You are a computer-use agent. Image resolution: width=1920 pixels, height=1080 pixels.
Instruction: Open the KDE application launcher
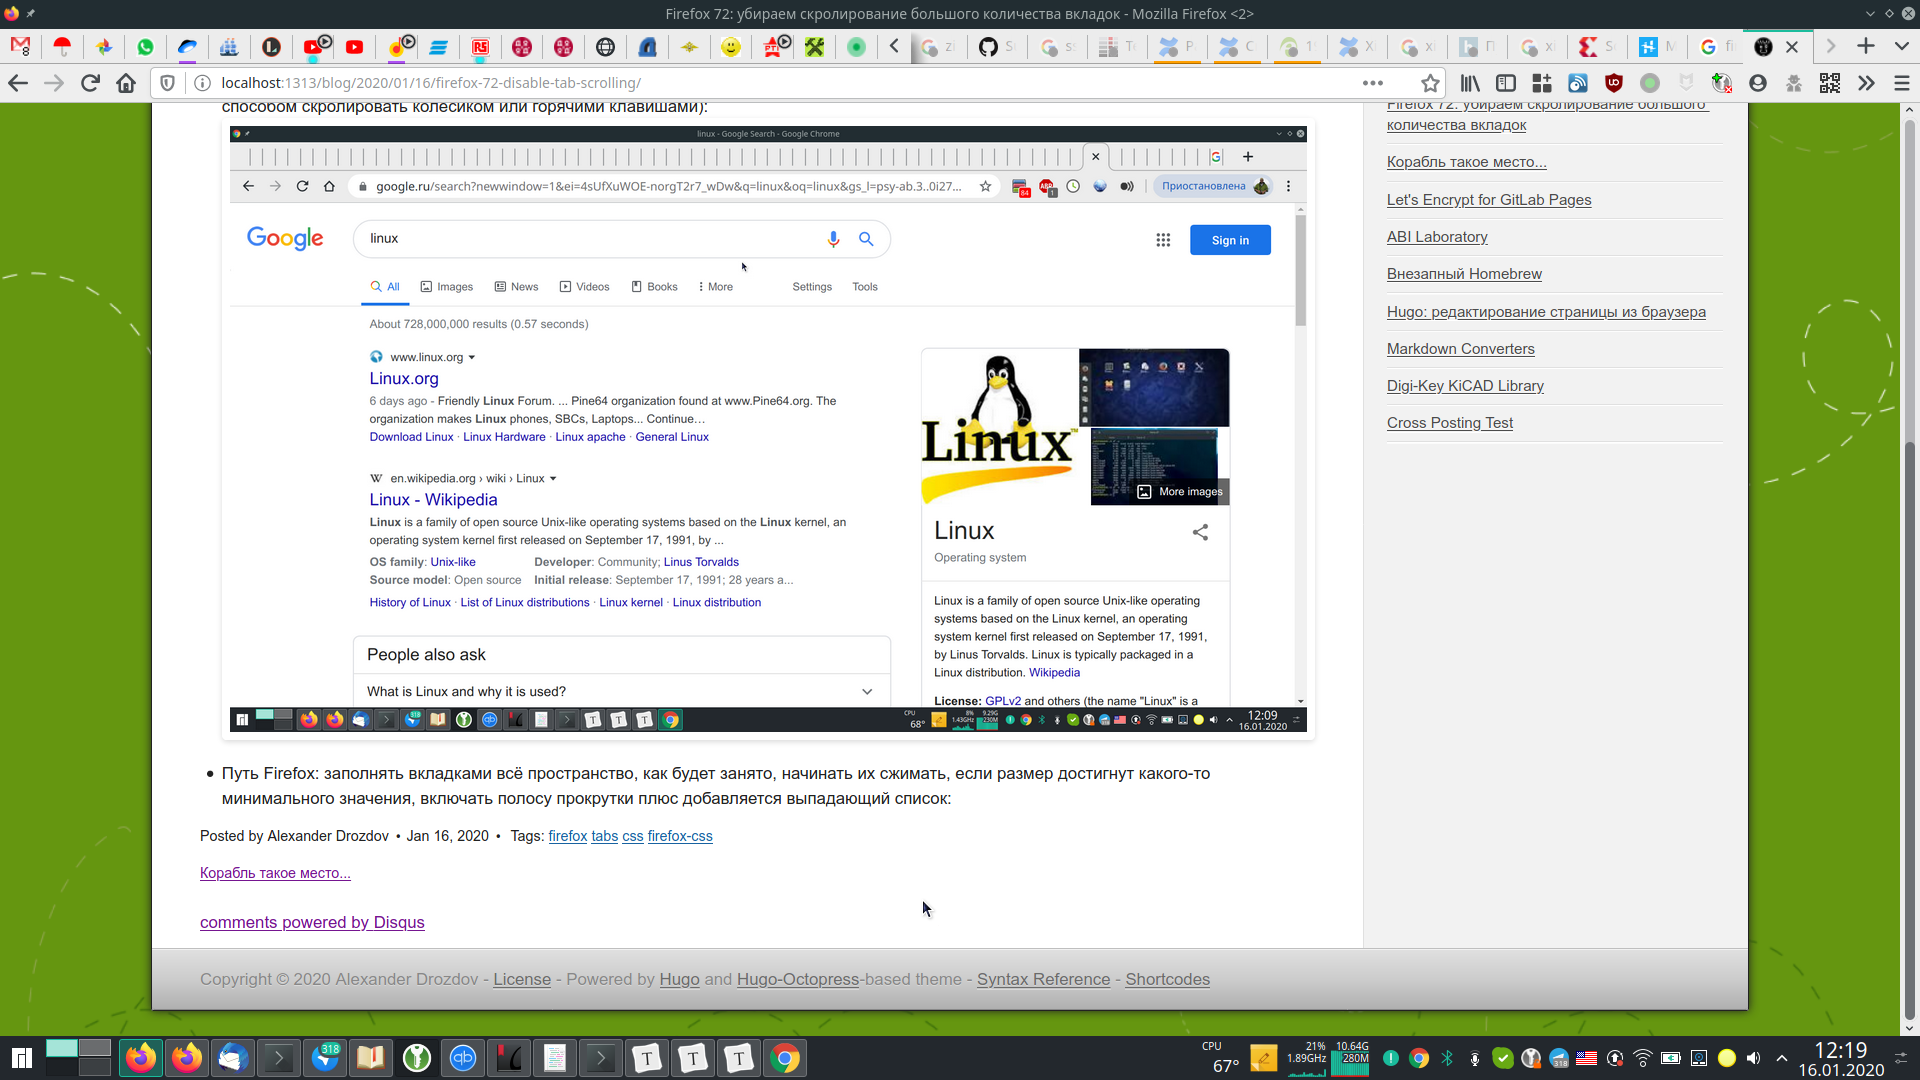coord(22,1058)
